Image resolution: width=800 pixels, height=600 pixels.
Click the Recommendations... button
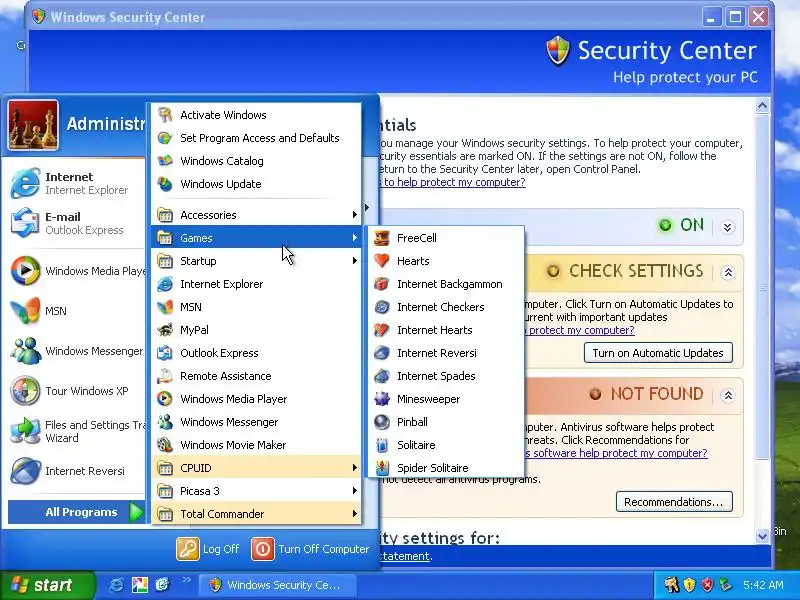pyautogui.click(x=673, y=502)
